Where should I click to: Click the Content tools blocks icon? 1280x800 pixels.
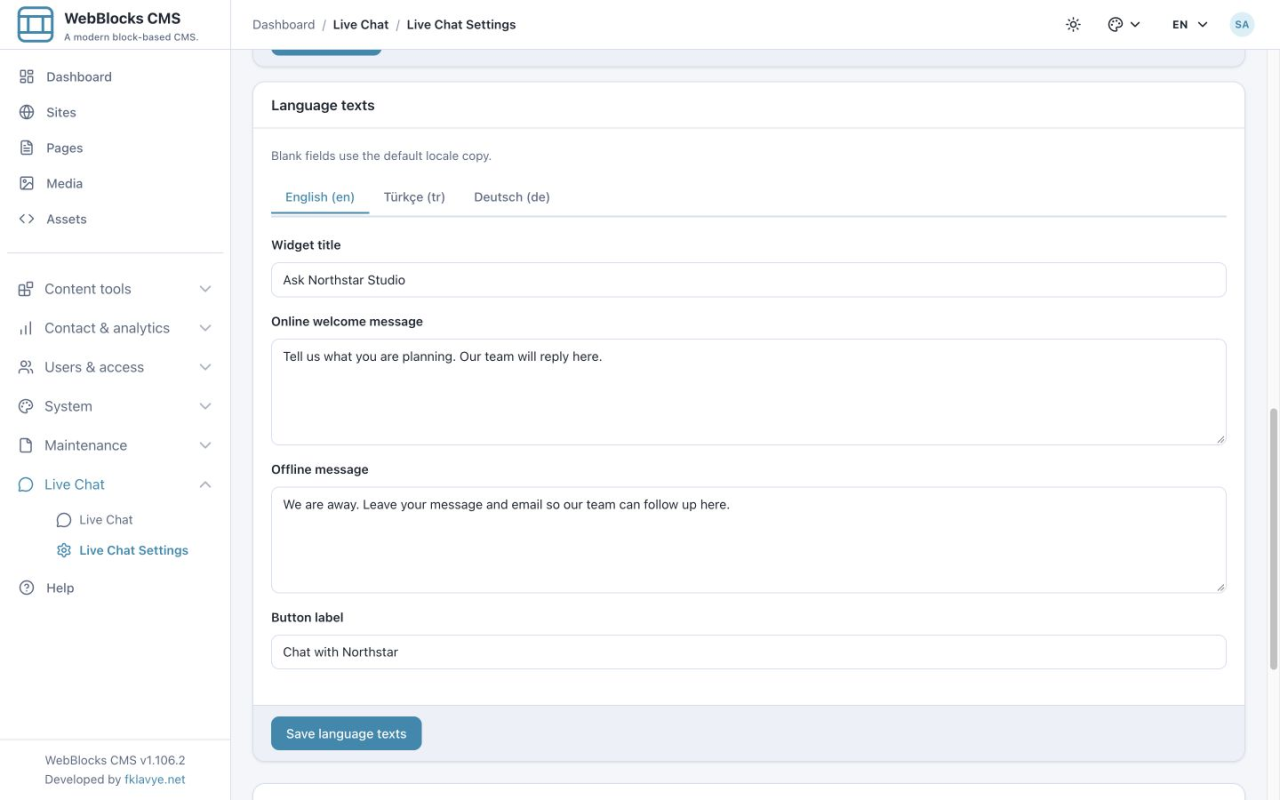(26, 289)
